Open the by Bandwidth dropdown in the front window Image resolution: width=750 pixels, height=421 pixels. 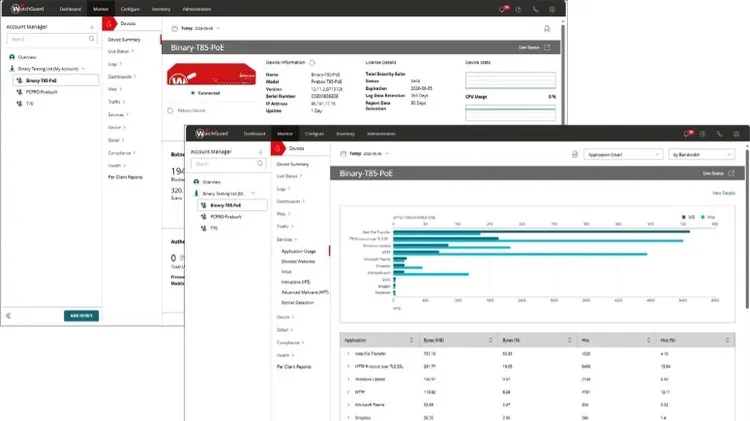(x=701, y=155)
